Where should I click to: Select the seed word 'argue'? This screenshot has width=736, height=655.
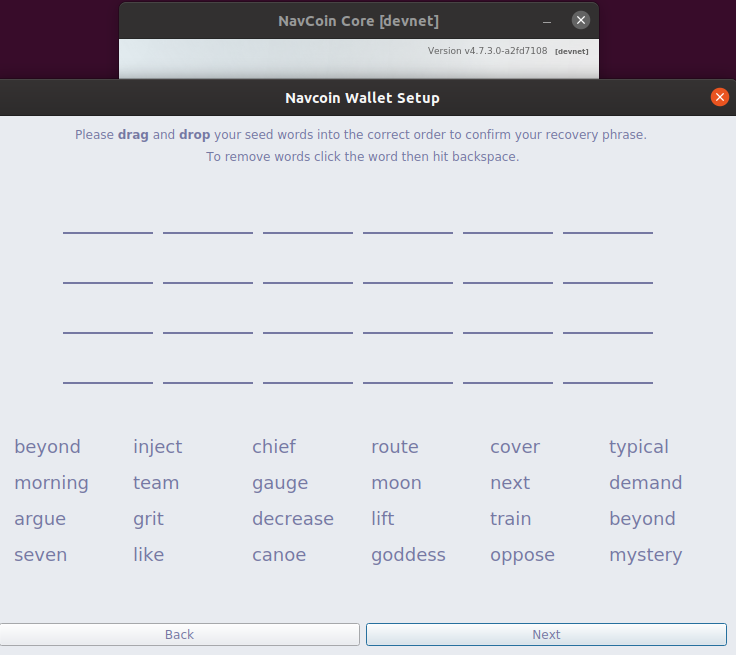(x=40, y=520)
